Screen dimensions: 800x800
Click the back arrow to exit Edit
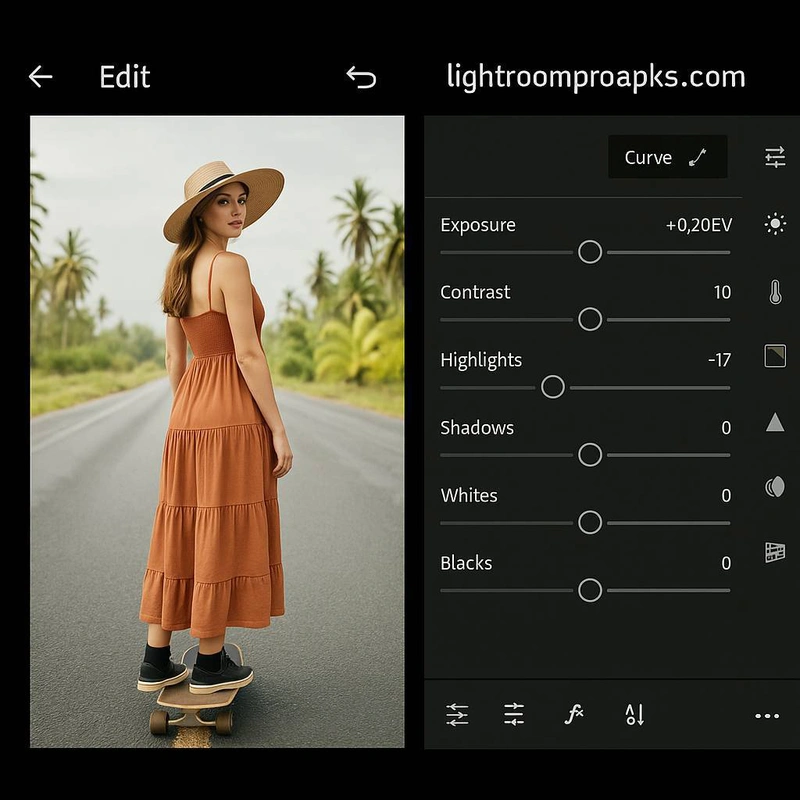point(40,76)
